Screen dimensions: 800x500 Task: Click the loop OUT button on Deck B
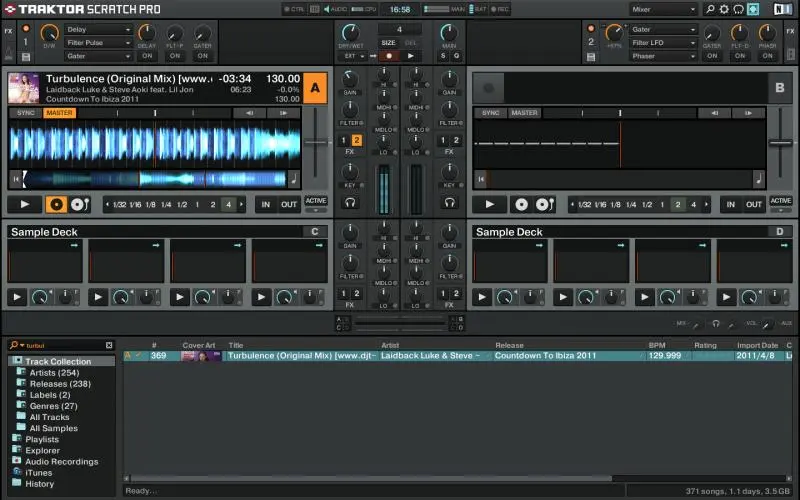click(x=754, y=204)
